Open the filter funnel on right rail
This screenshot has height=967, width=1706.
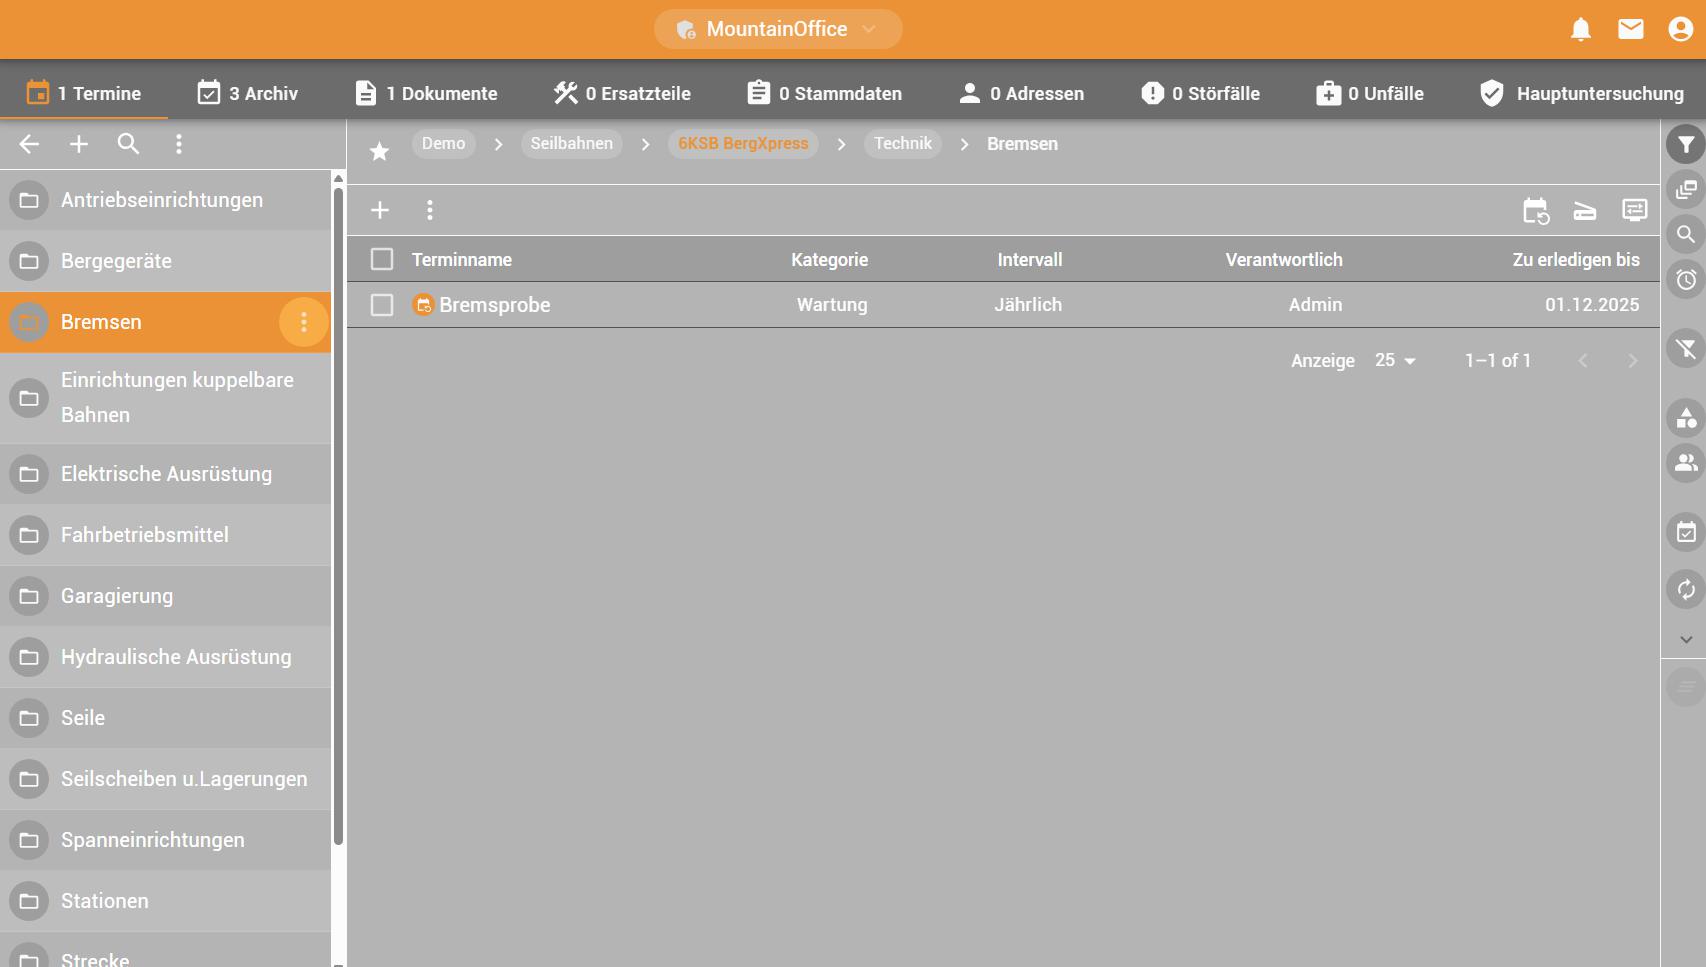(1686, 145)
